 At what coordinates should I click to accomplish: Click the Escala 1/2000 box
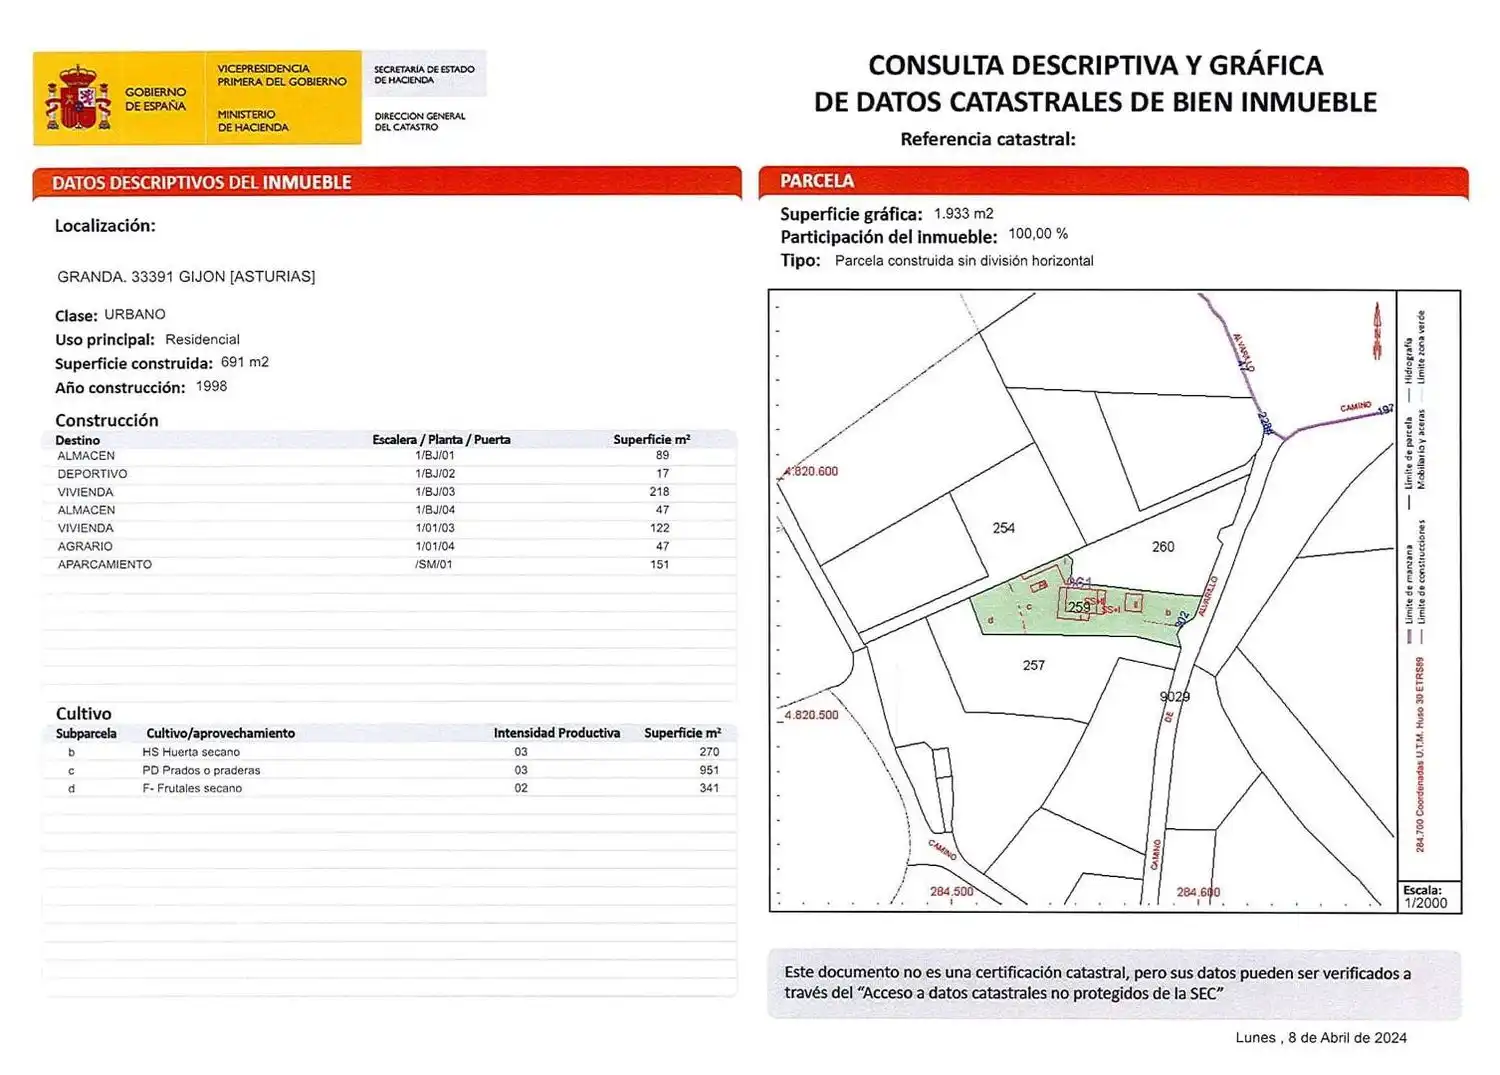[1429, 896]
